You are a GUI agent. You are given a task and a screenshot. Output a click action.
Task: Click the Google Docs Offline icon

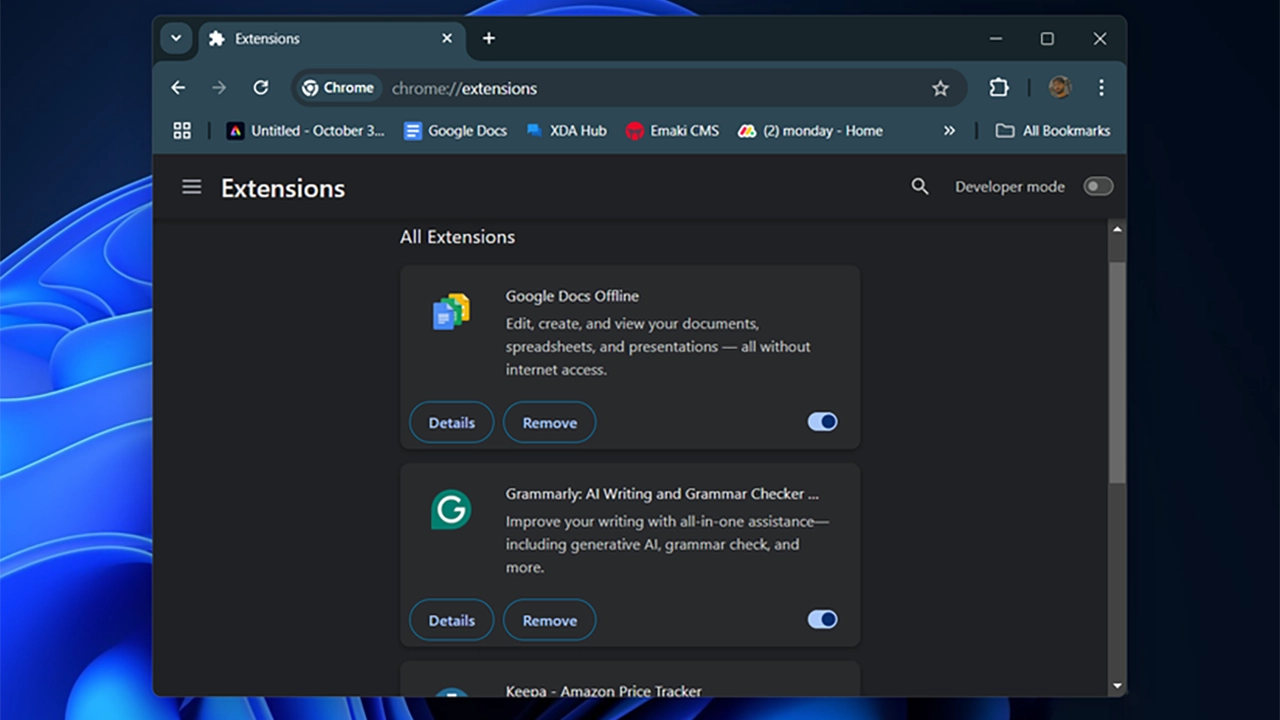click(451, 312)
